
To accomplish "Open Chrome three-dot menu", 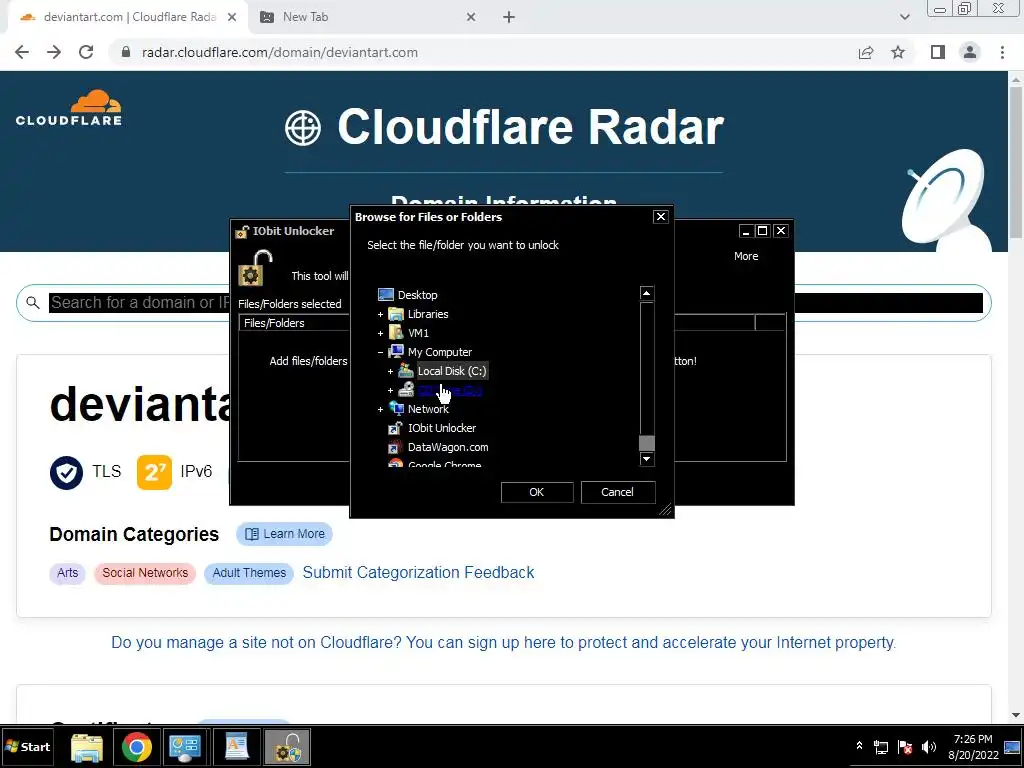I will [1002, 52].
